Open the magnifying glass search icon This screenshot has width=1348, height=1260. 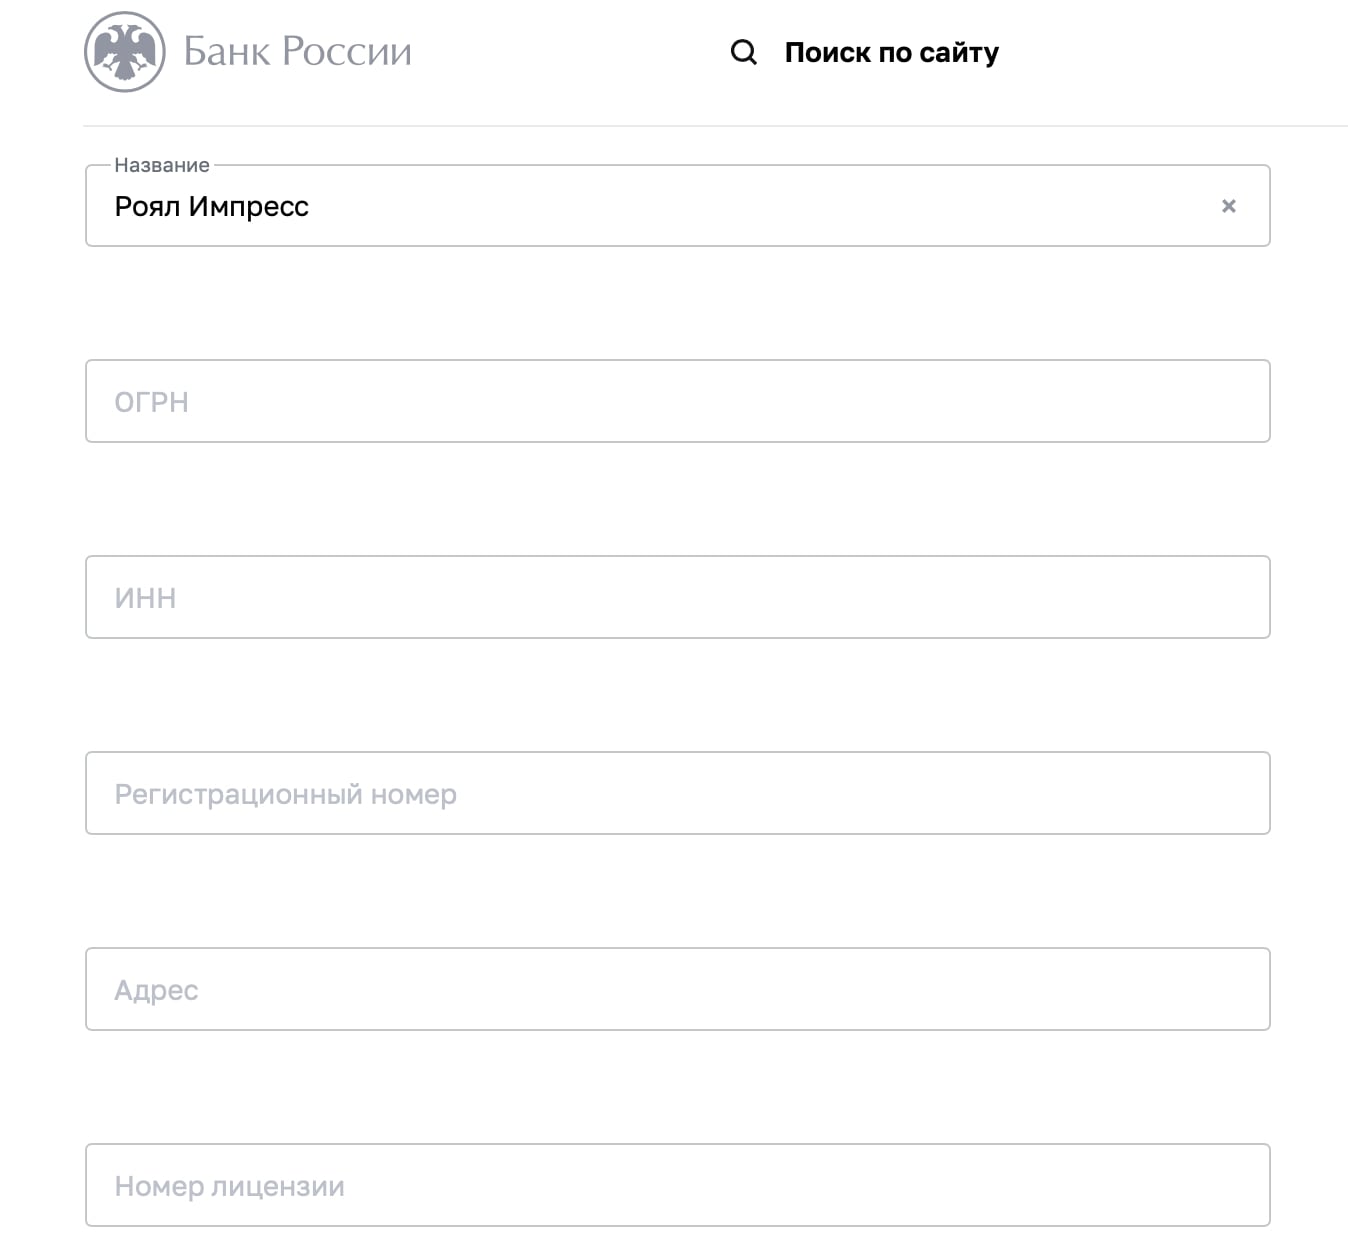pos(743,52)
